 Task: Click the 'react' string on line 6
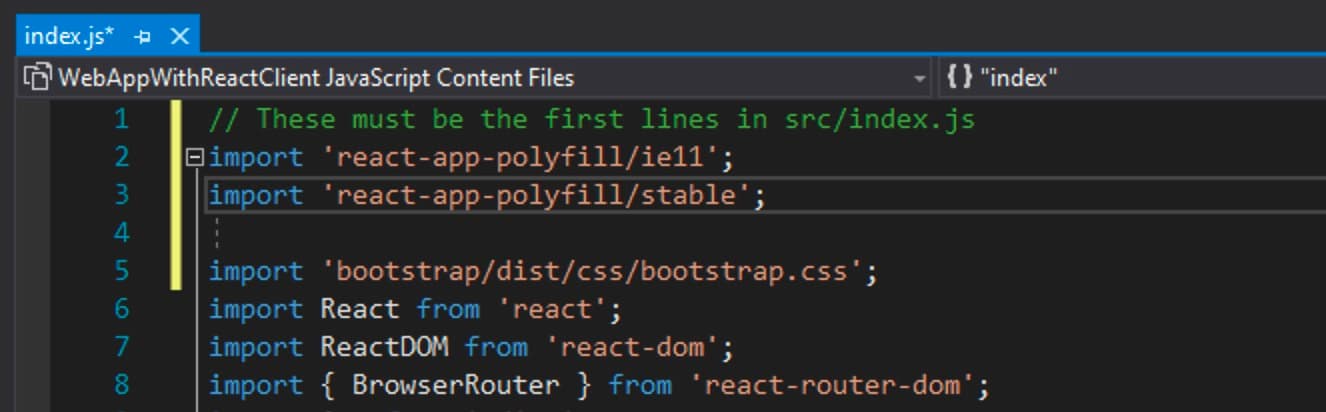tap(552, 310)
